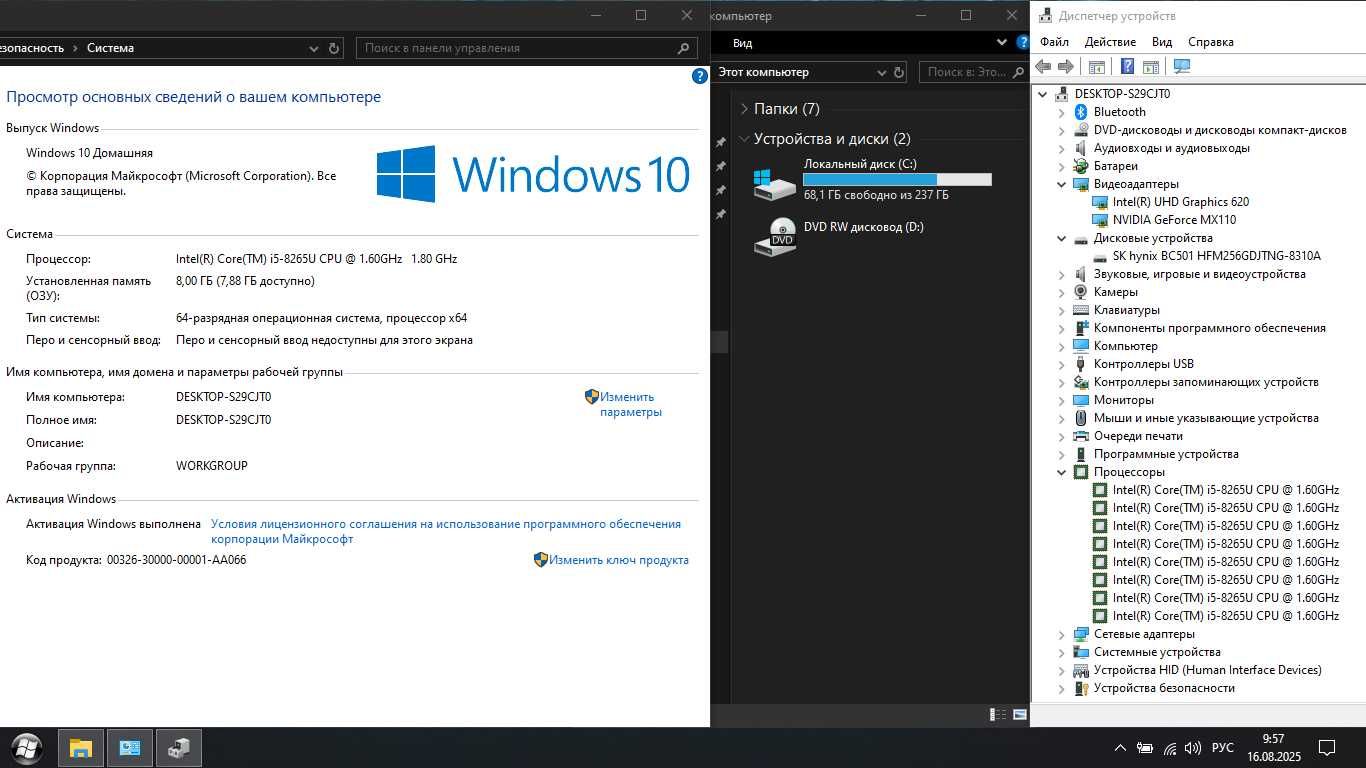Screen dimensions: 1366x768
Task: Click the help icon in the Explorer ribbon
Action: tap(1022, 42)
